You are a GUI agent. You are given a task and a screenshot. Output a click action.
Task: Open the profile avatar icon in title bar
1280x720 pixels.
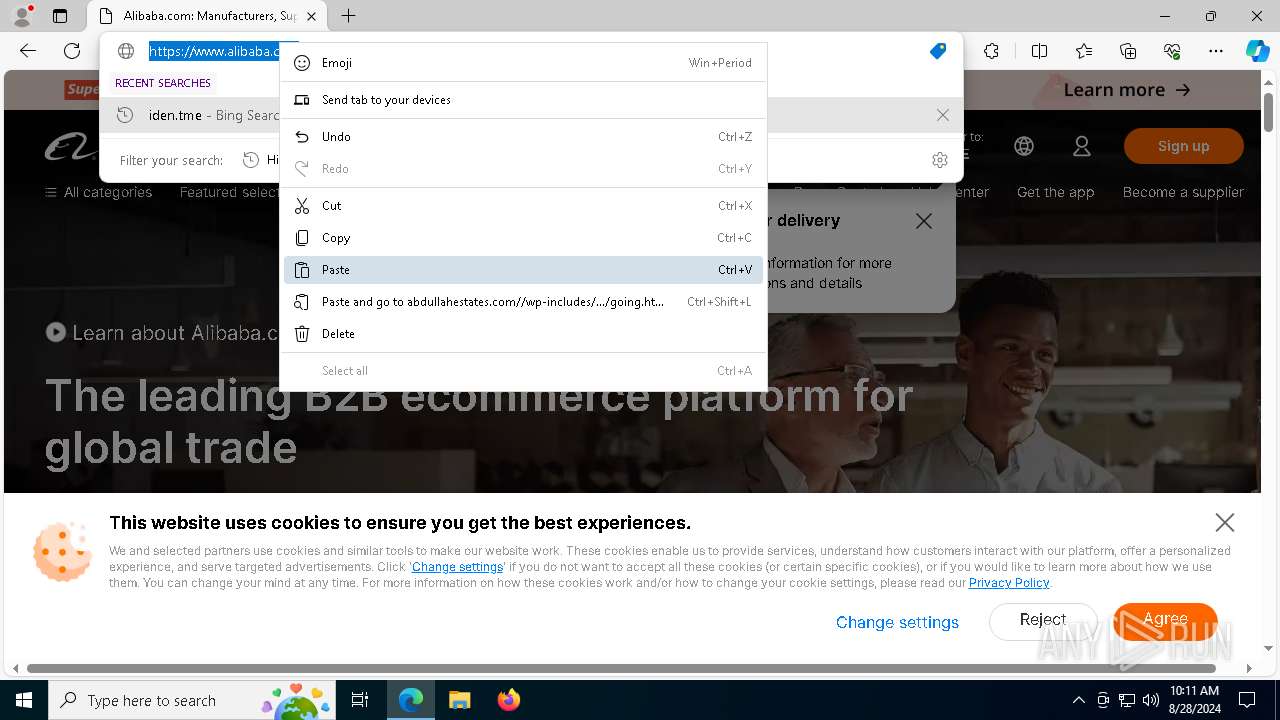(22, 16)
